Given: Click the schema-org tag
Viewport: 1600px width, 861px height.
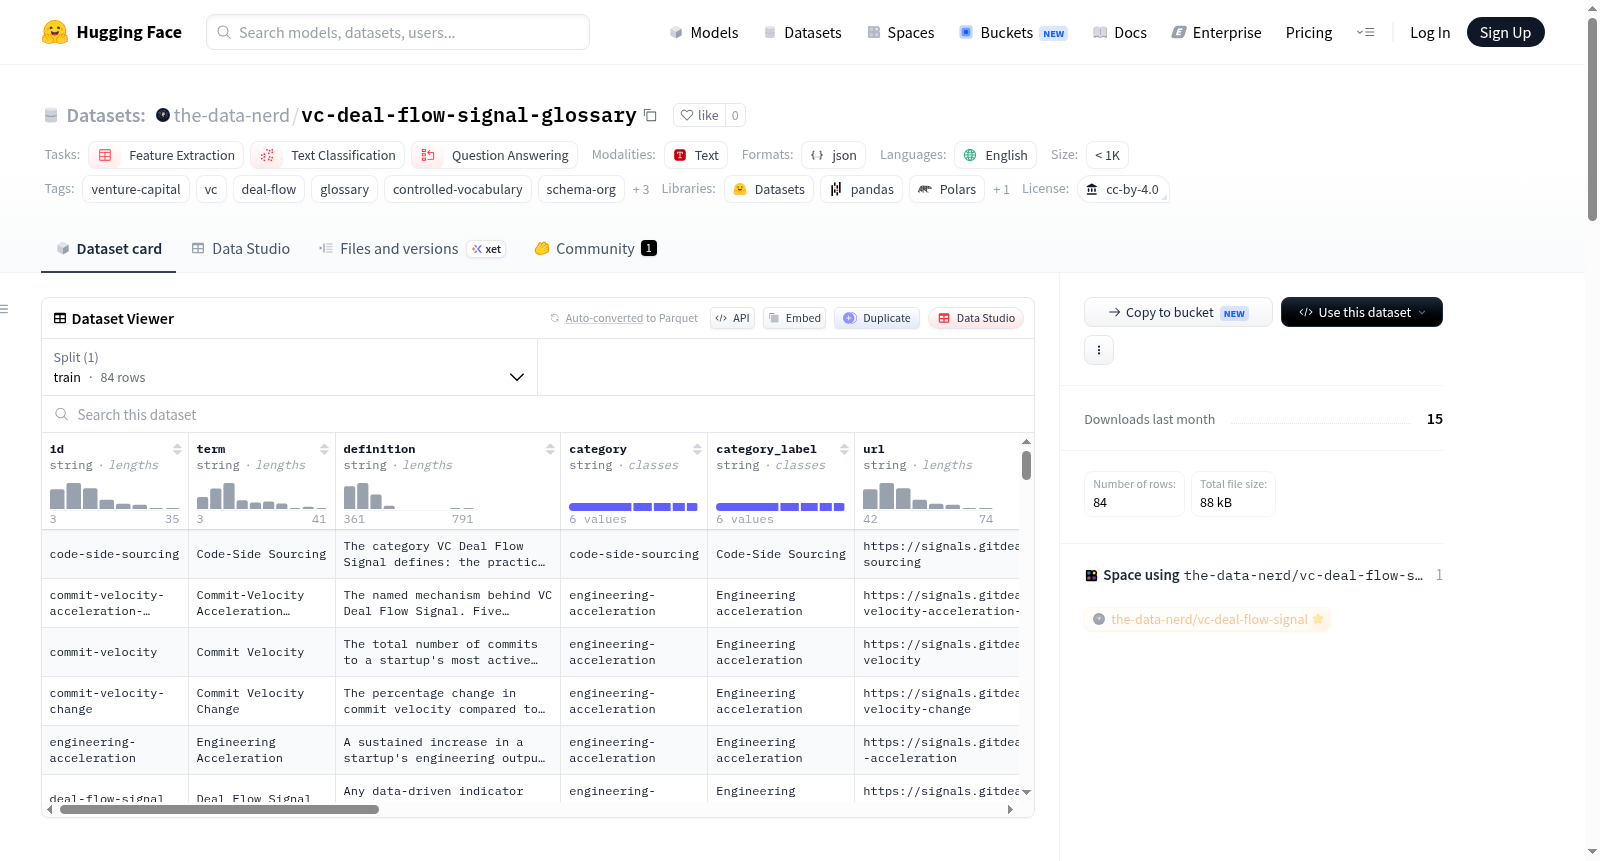Looking at the screenshot, I should pyautogui.click(x=581, y=189).
